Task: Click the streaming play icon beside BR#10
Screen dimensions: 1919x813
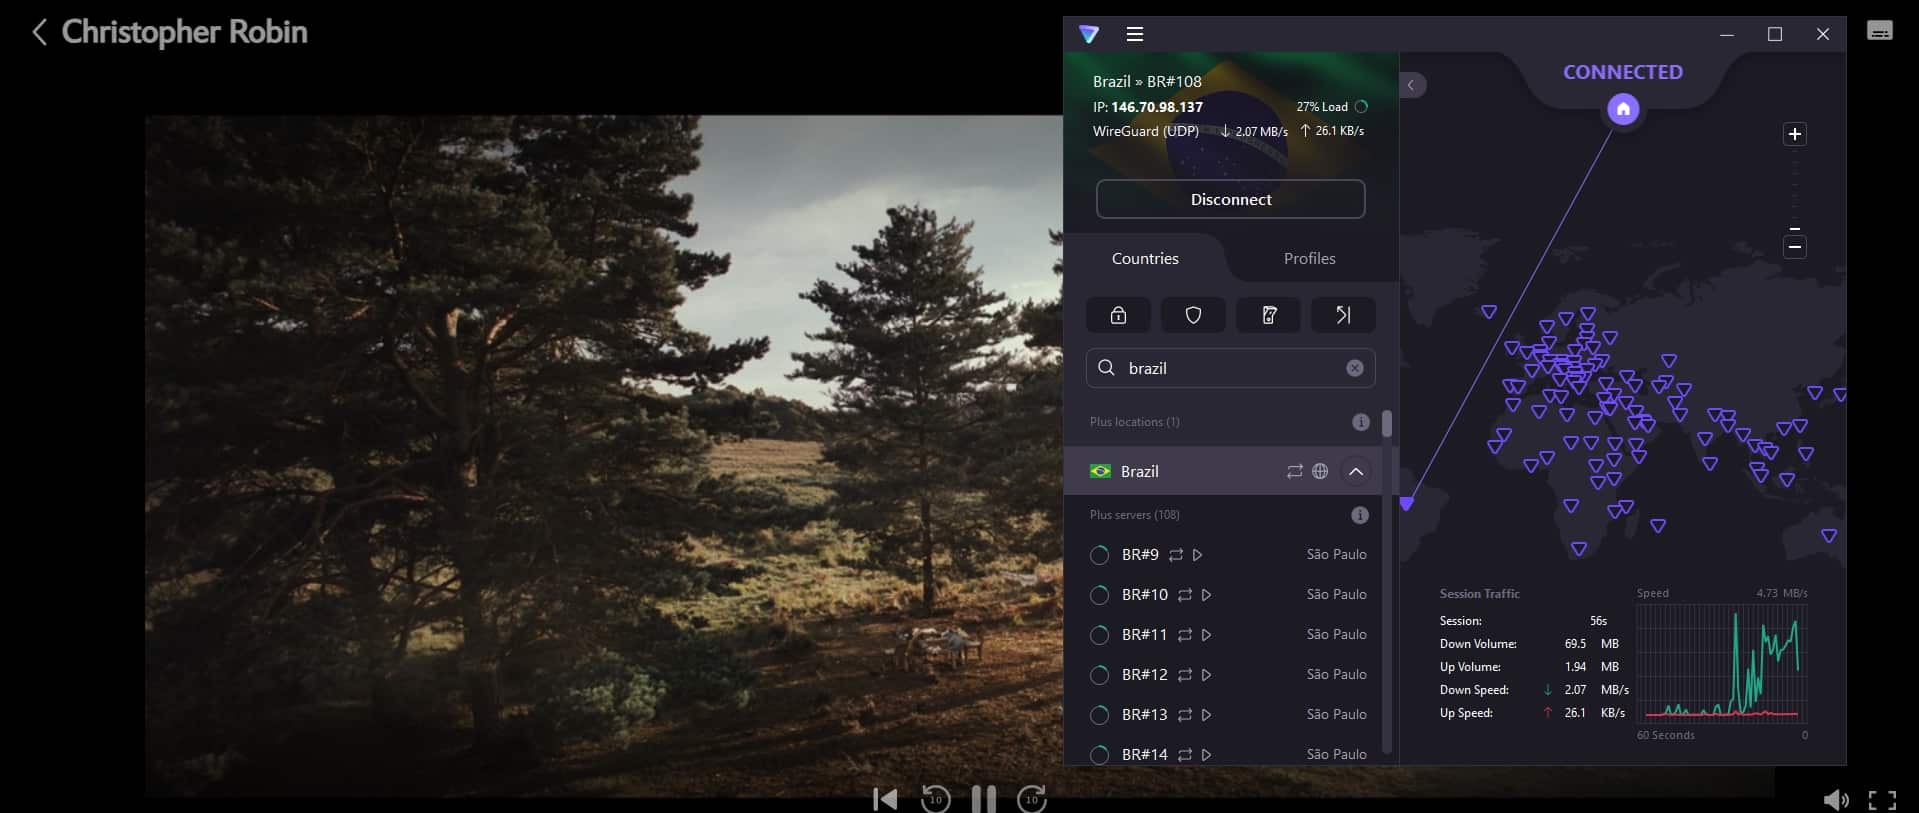Action: coord(1206,594)
